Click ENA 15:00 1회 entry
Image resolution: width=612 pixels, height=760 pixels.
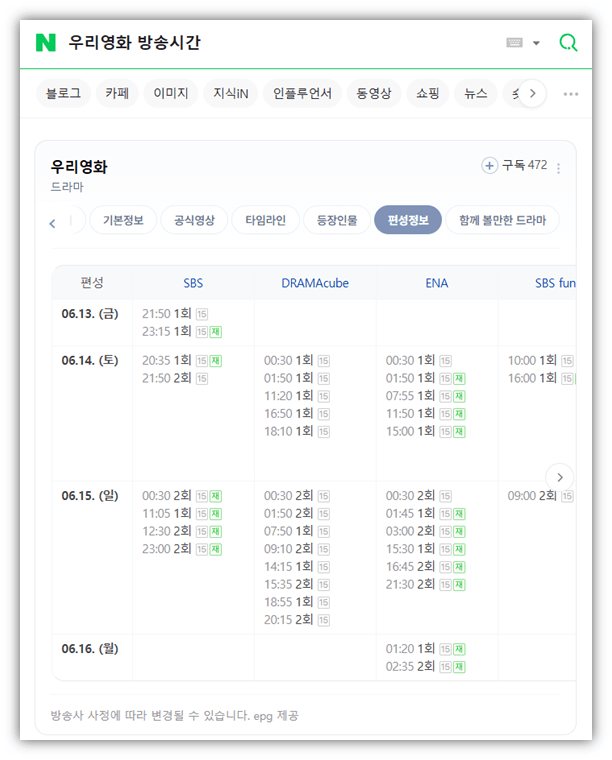click(x=425, y=431)
